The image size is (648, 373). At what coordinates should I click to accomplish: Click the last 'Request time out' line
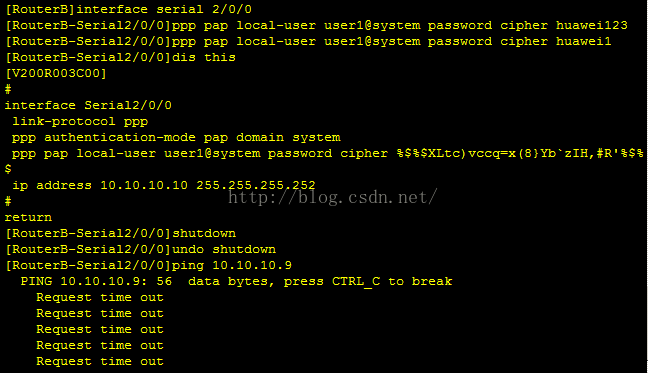[100, 361]
